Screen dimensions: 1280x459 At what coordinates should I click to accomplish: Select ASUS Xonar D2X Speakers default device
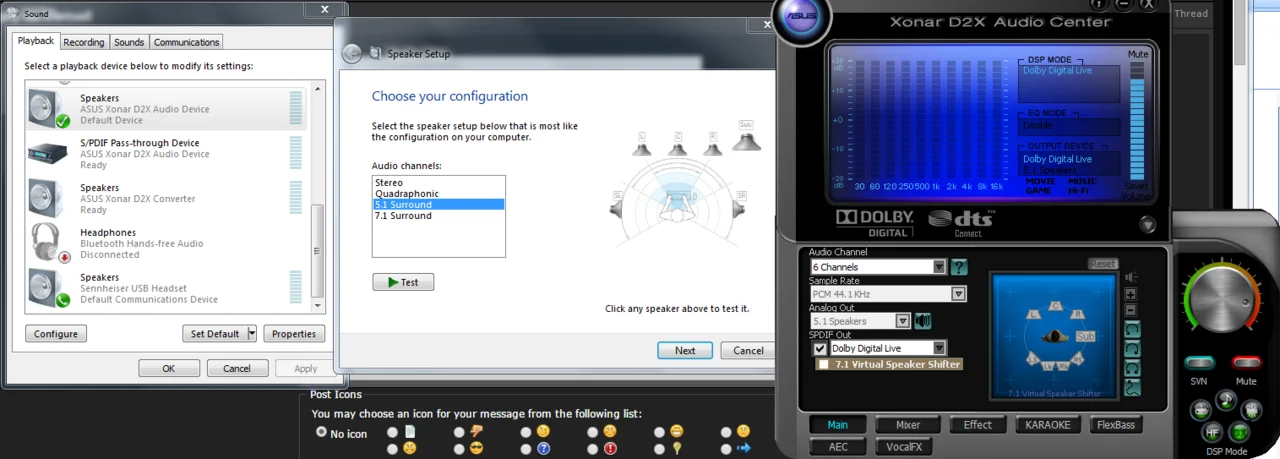pyautogui.click(x=168, y=109)
